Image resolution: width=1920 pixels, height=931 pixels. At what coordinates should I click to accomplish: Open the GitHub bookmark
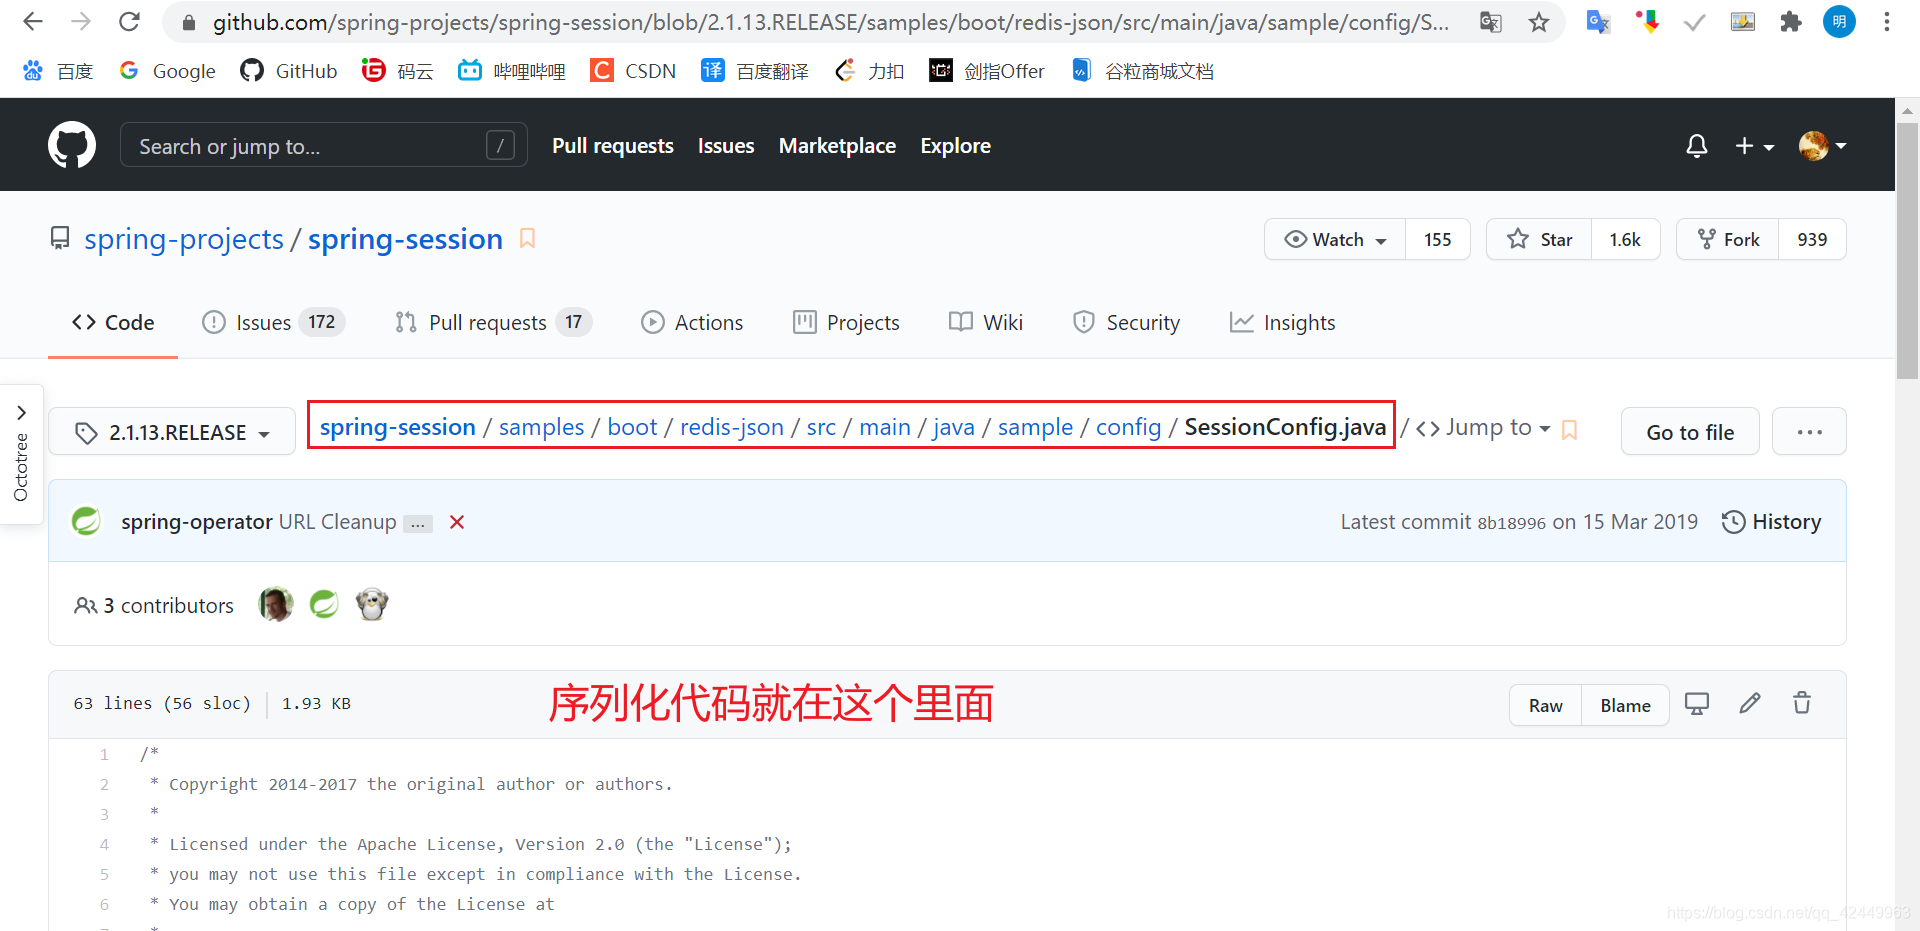289,71
